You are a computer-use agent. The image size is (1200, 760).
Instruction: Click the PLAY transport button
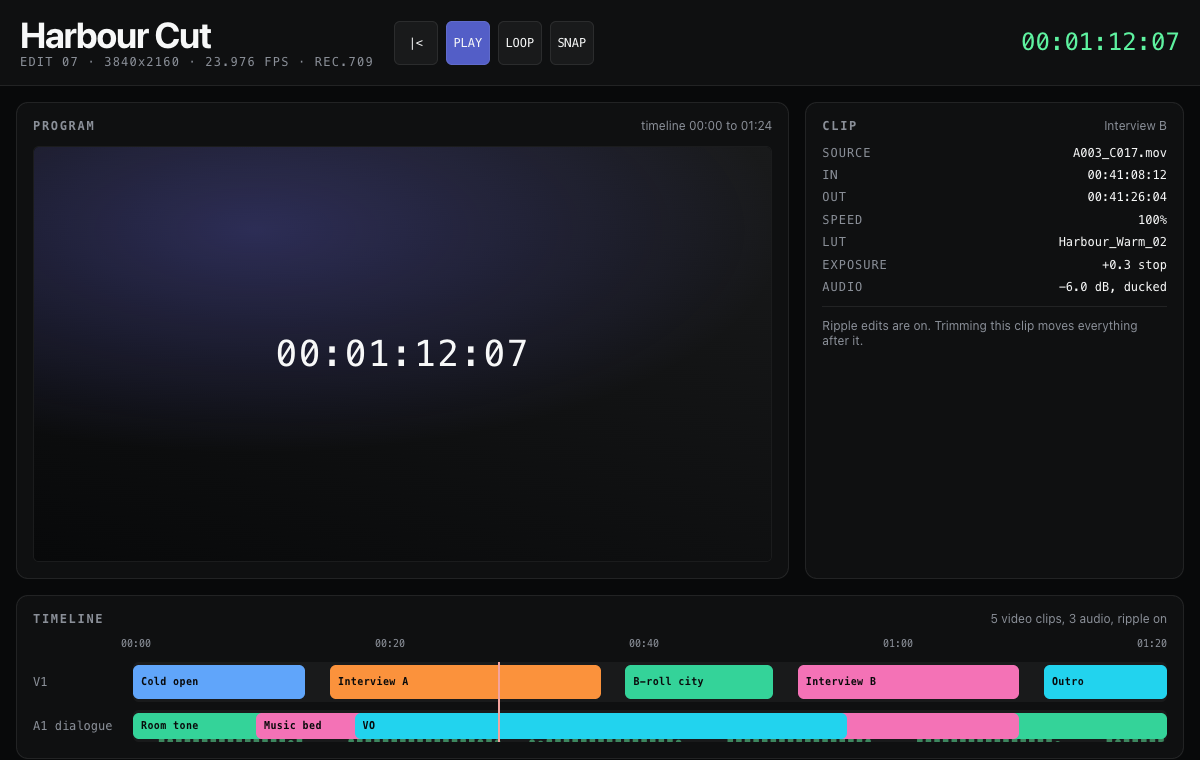click(x=468, y=43)
